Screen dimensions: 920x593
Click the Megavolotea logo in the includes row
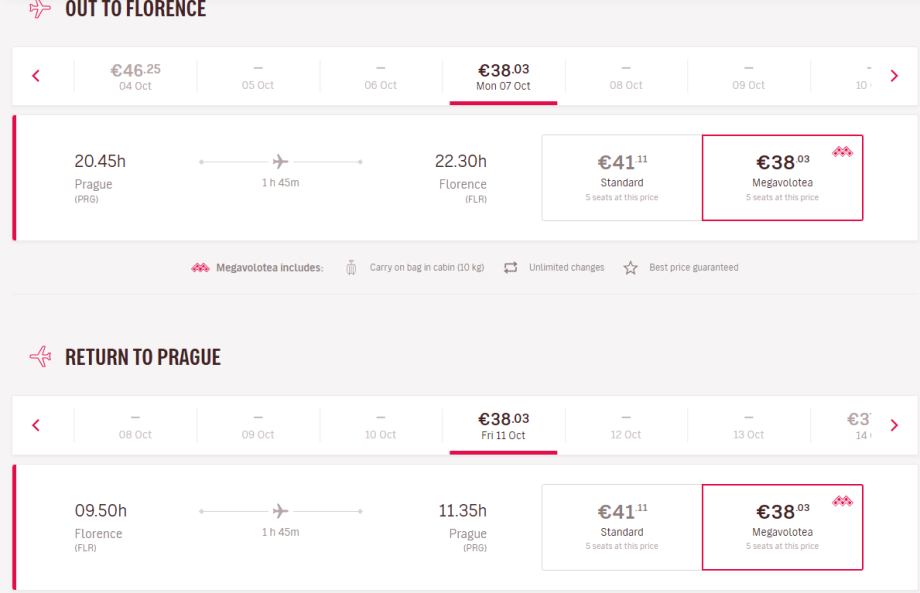tap(200, 268)
